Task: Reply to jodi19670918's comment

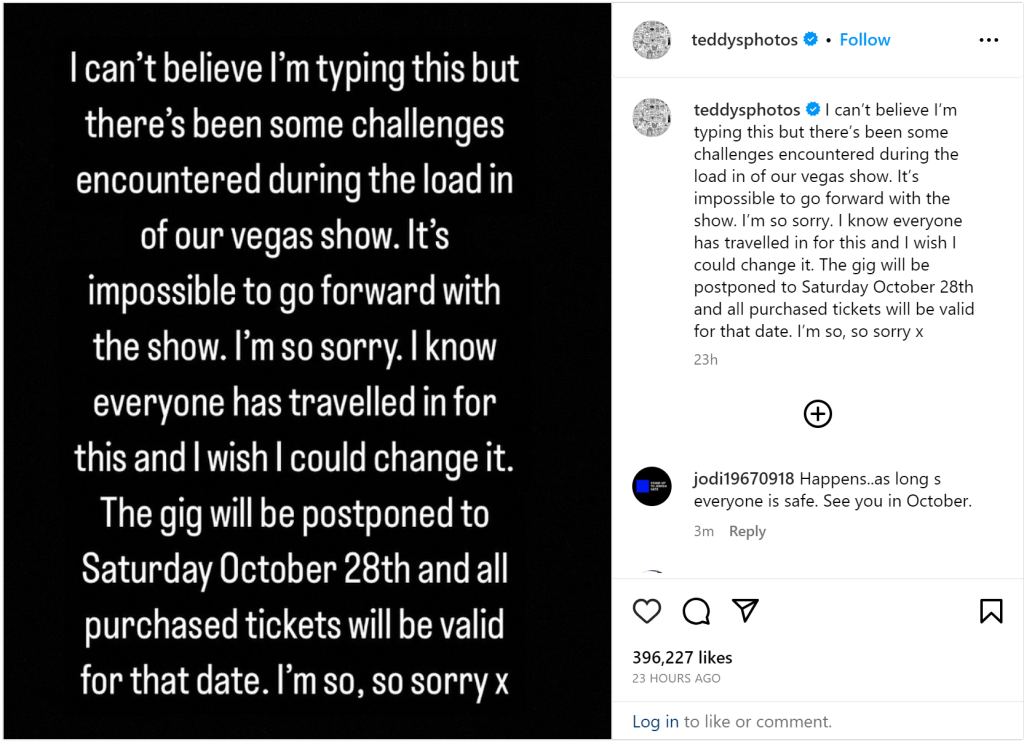Action: [x=747, y=532]
